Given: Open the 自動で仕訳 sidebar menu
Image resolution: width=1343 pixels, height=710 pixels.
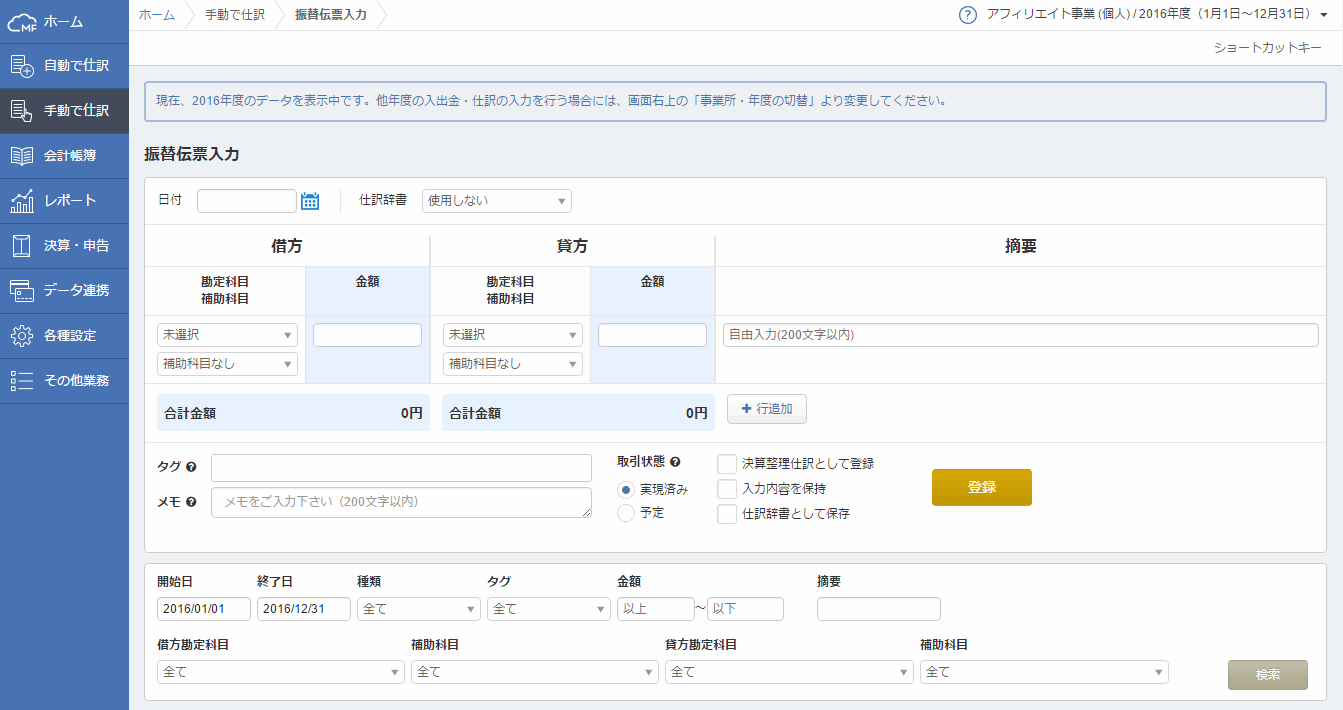Looking at the screenshot, I should tap(64, 66).
